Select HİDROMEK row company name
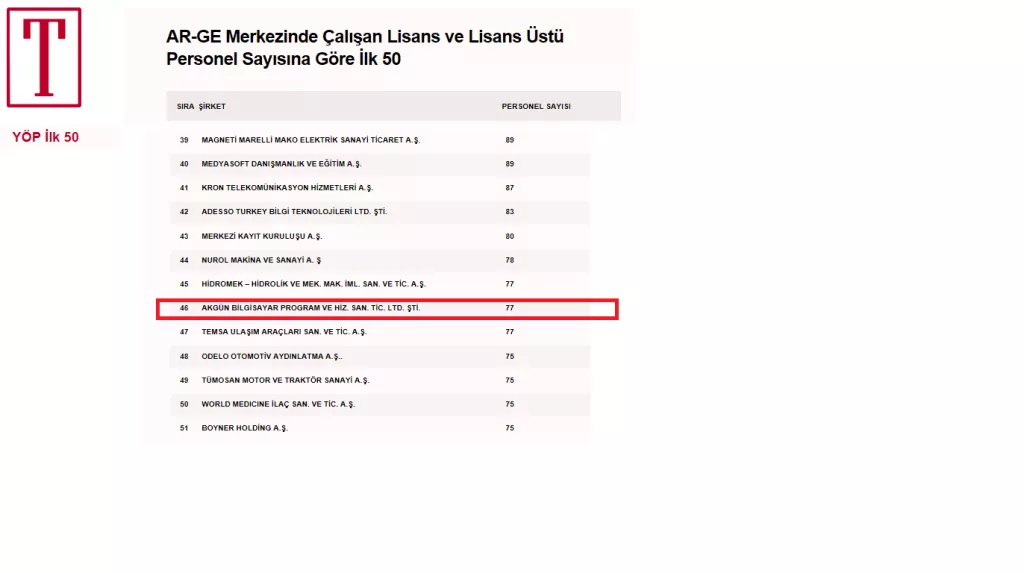The height and width of the screenshot is (573, 1024). (x=313, y=284)
